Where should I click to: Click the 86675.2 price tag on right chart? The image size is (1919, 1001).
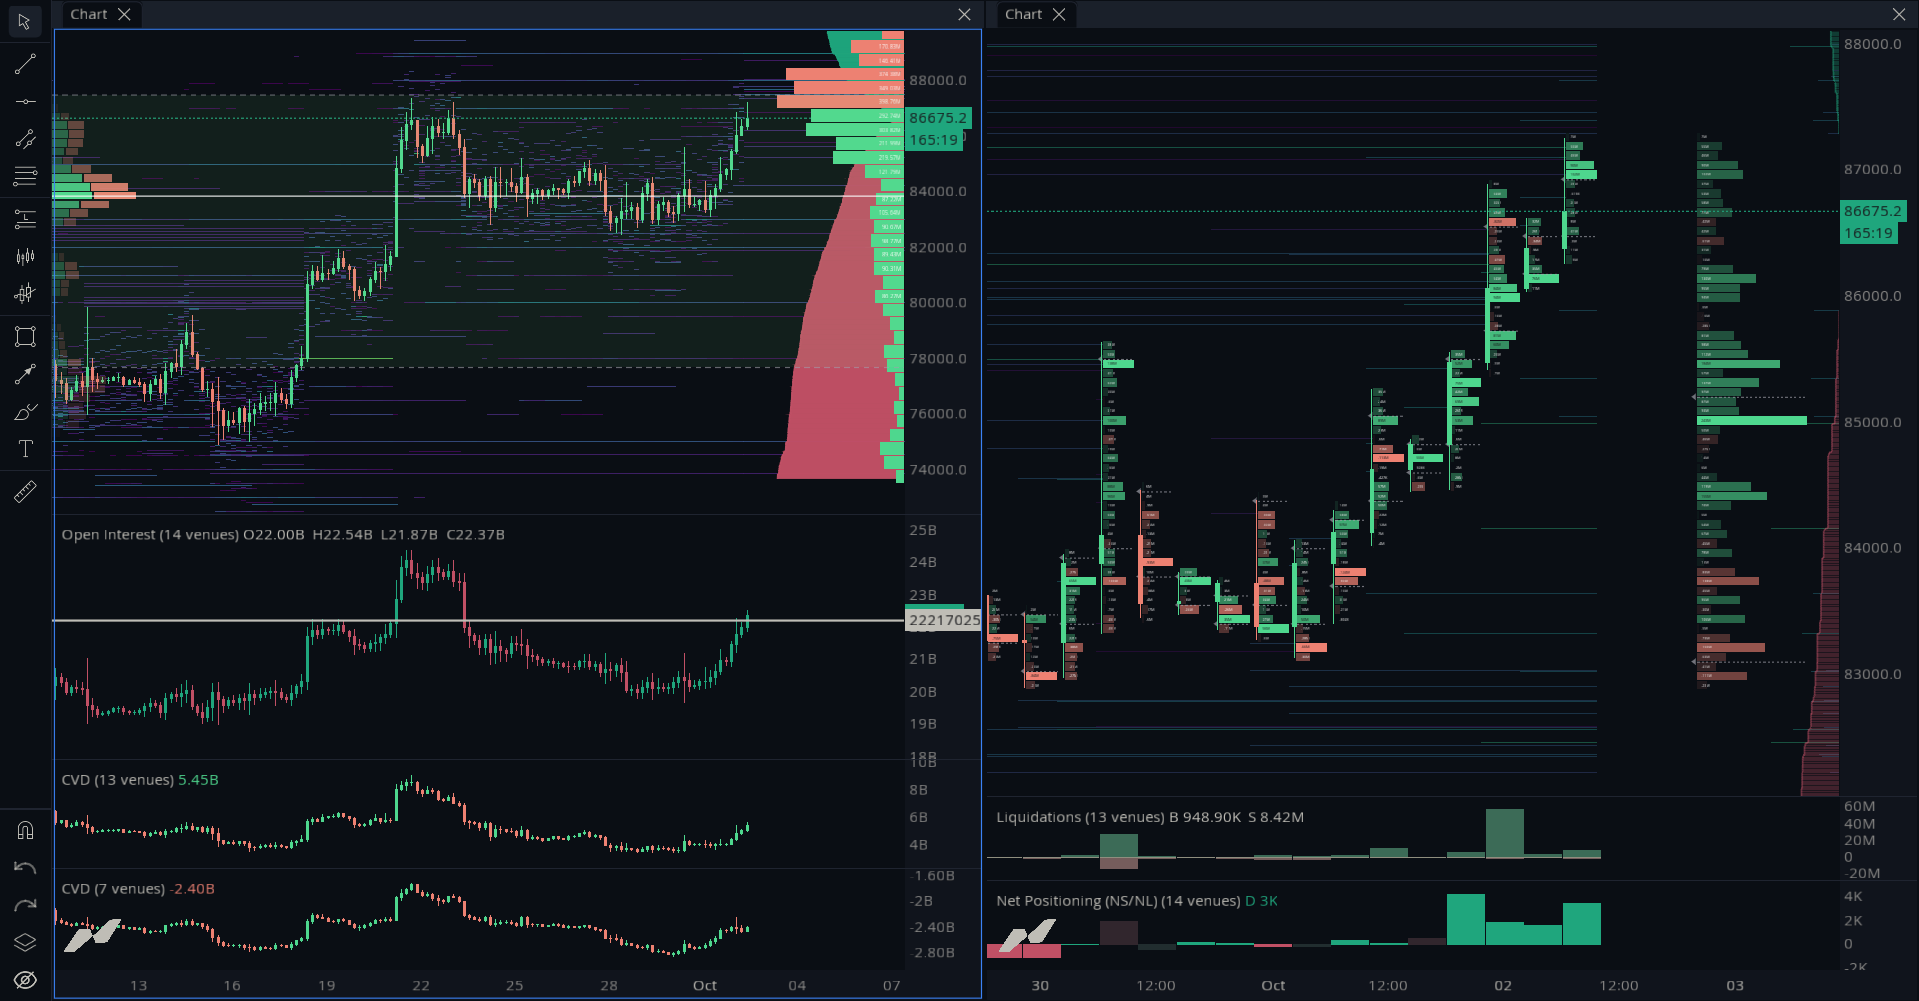click(1872, 211)
